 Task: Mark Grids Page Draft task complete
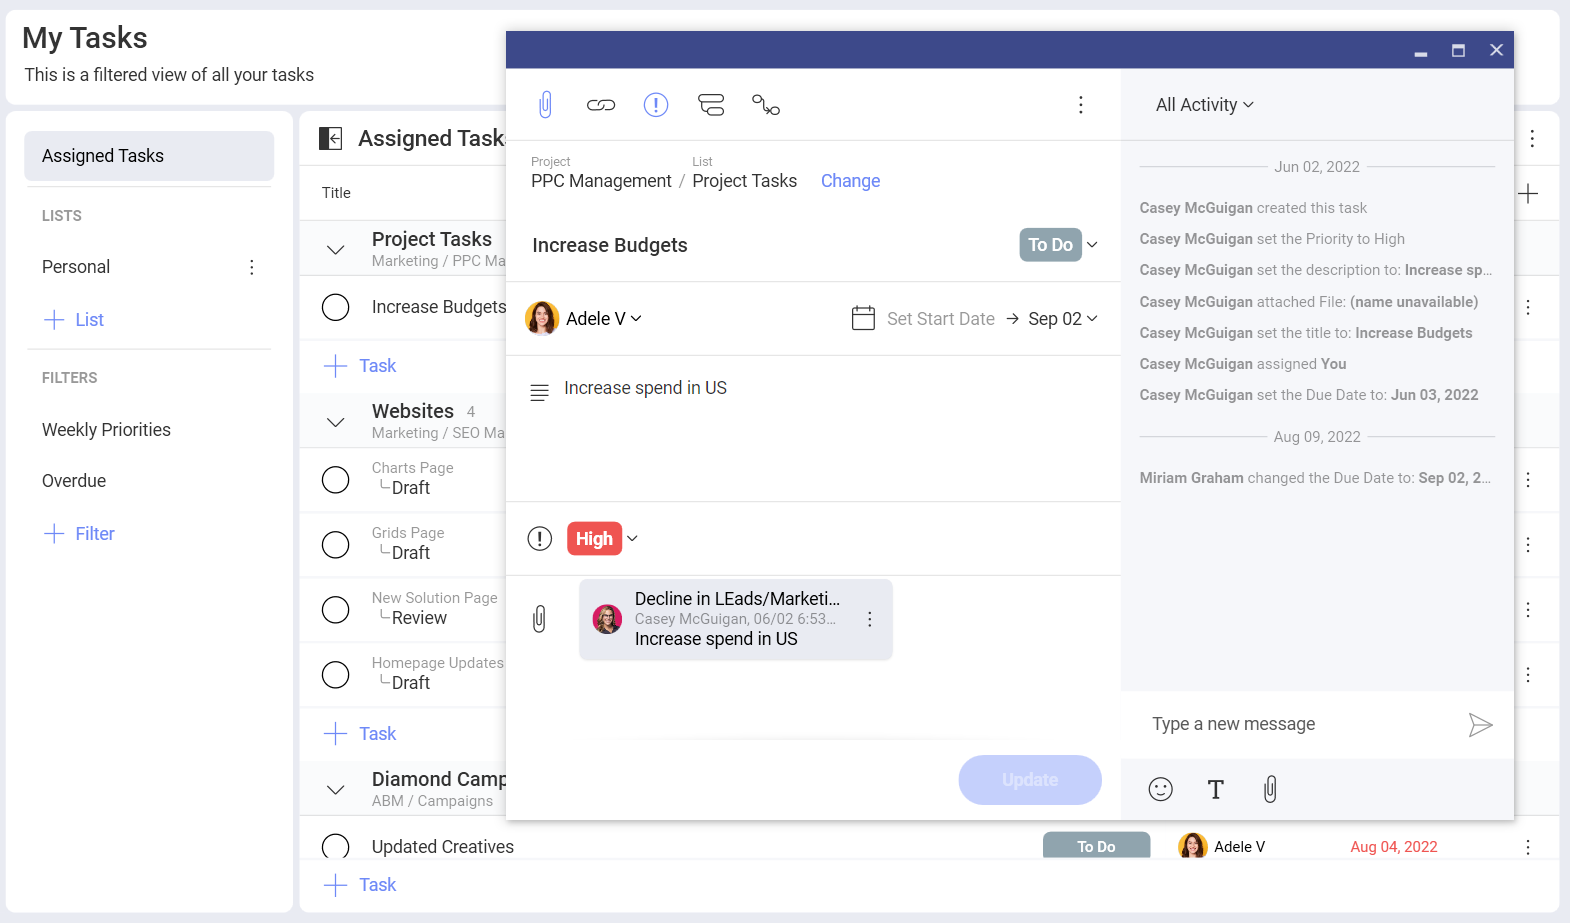coord(336,545)
